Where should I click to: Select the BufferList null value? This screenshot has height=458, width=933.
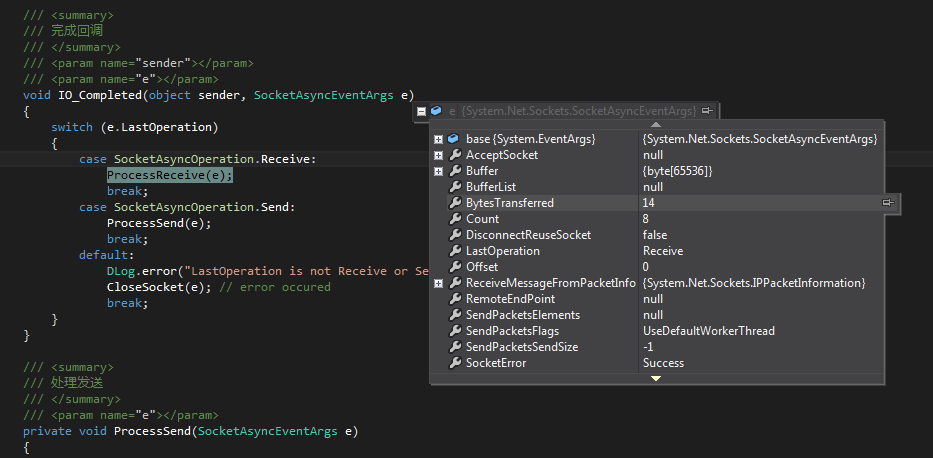tap(653, 187)
